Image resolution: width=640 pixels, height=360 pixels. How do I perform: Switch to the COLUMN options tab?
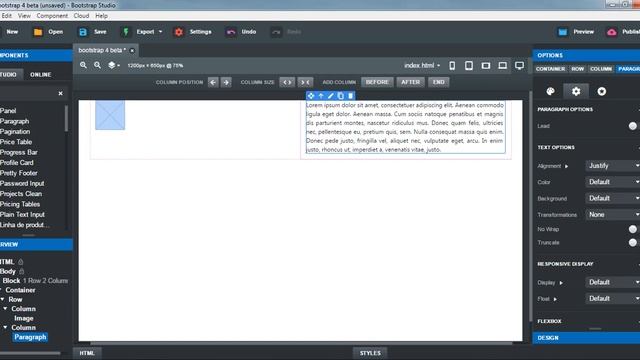pyautogui.click(x=601, y=69)
